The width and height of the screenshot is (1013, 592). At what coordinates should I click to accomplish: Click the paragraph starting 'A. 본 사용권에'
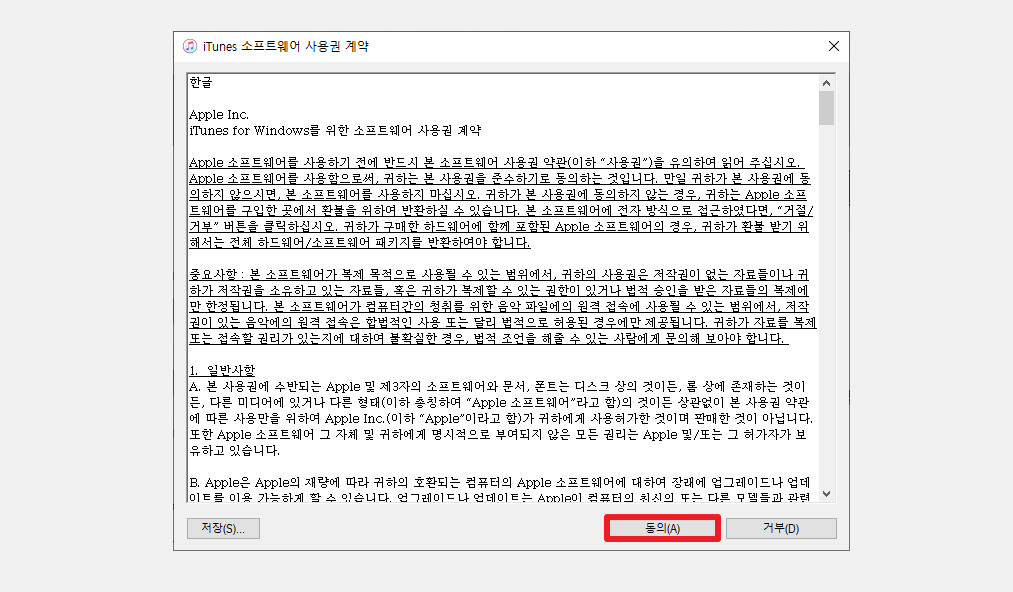point(501,418)
